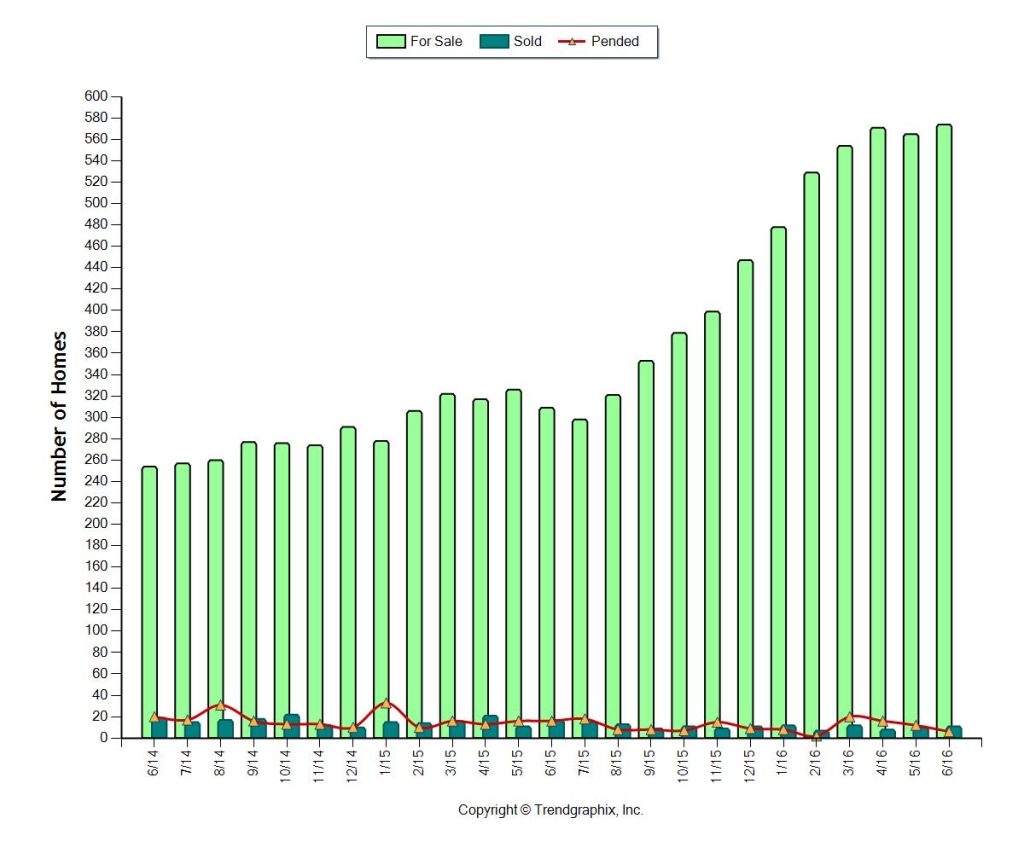Click the 3/16 For Sale green bar

(844, 442)
